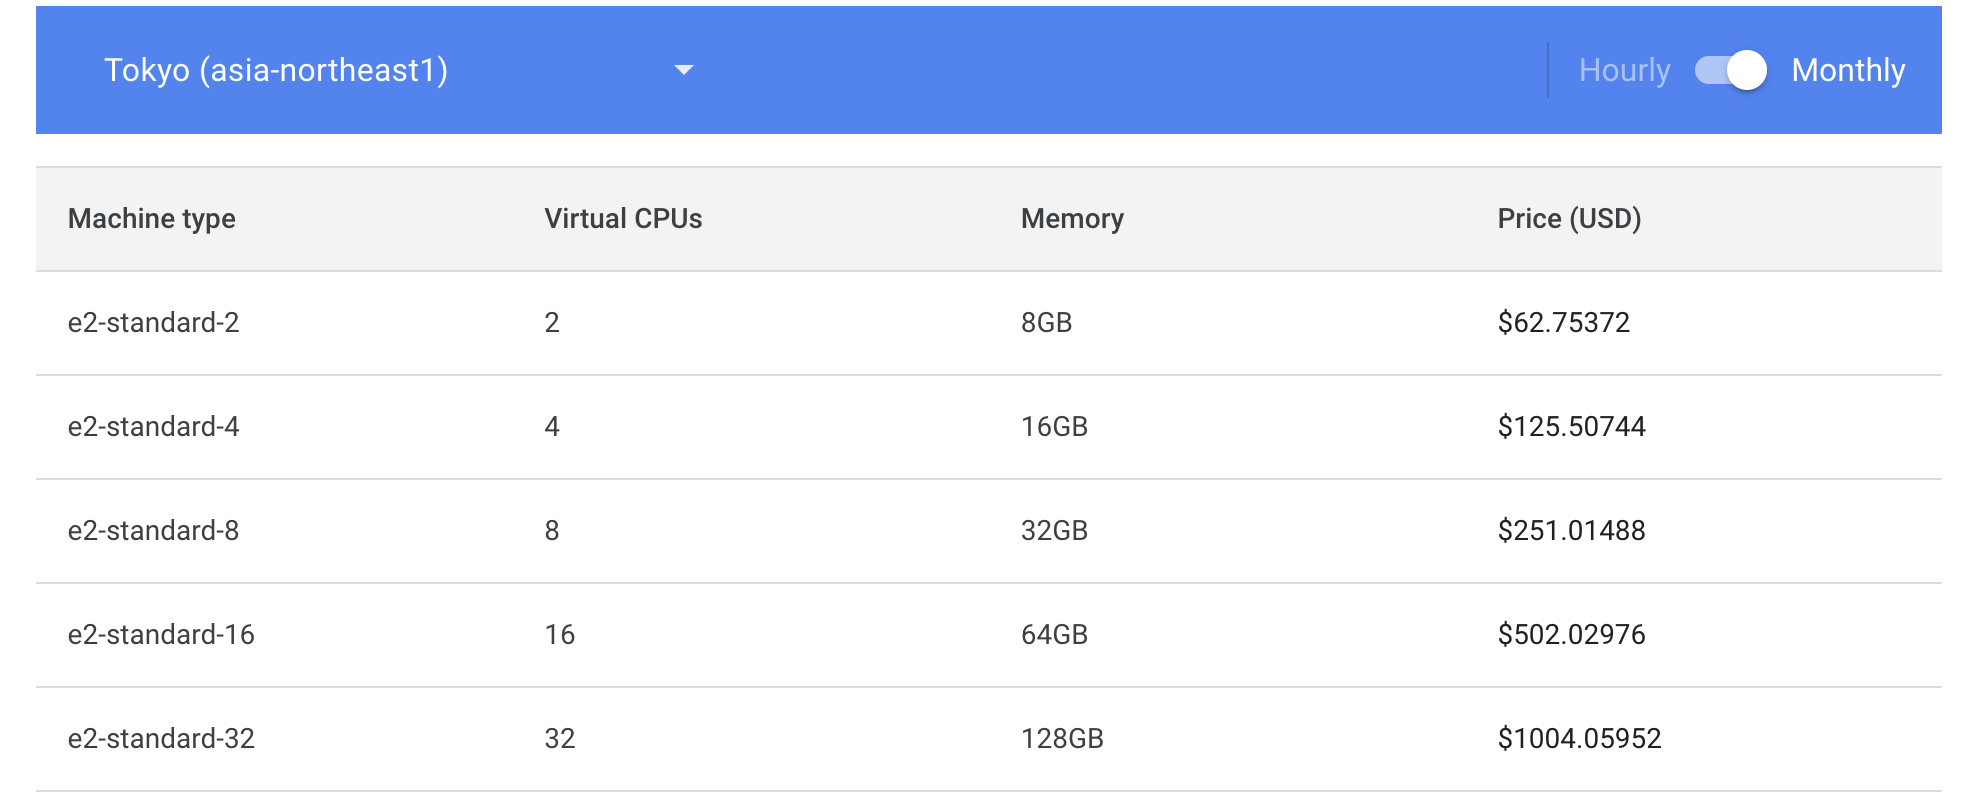Select the e2-standard-4 machine type row
This screenshot has width=1972, height=798.
pos(154,427)
